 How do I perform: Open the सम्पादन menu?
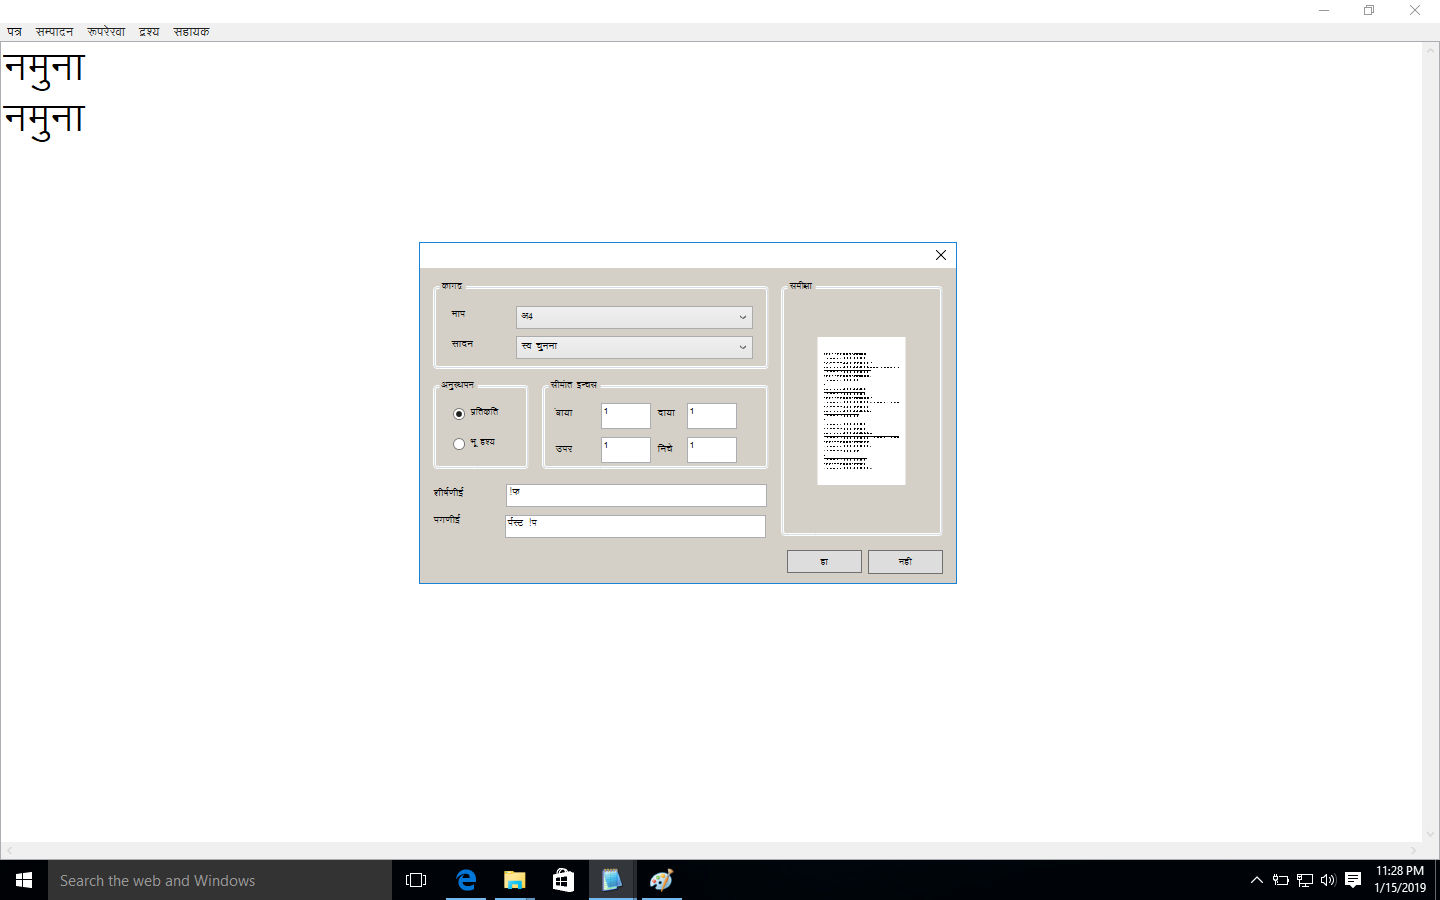55,32
